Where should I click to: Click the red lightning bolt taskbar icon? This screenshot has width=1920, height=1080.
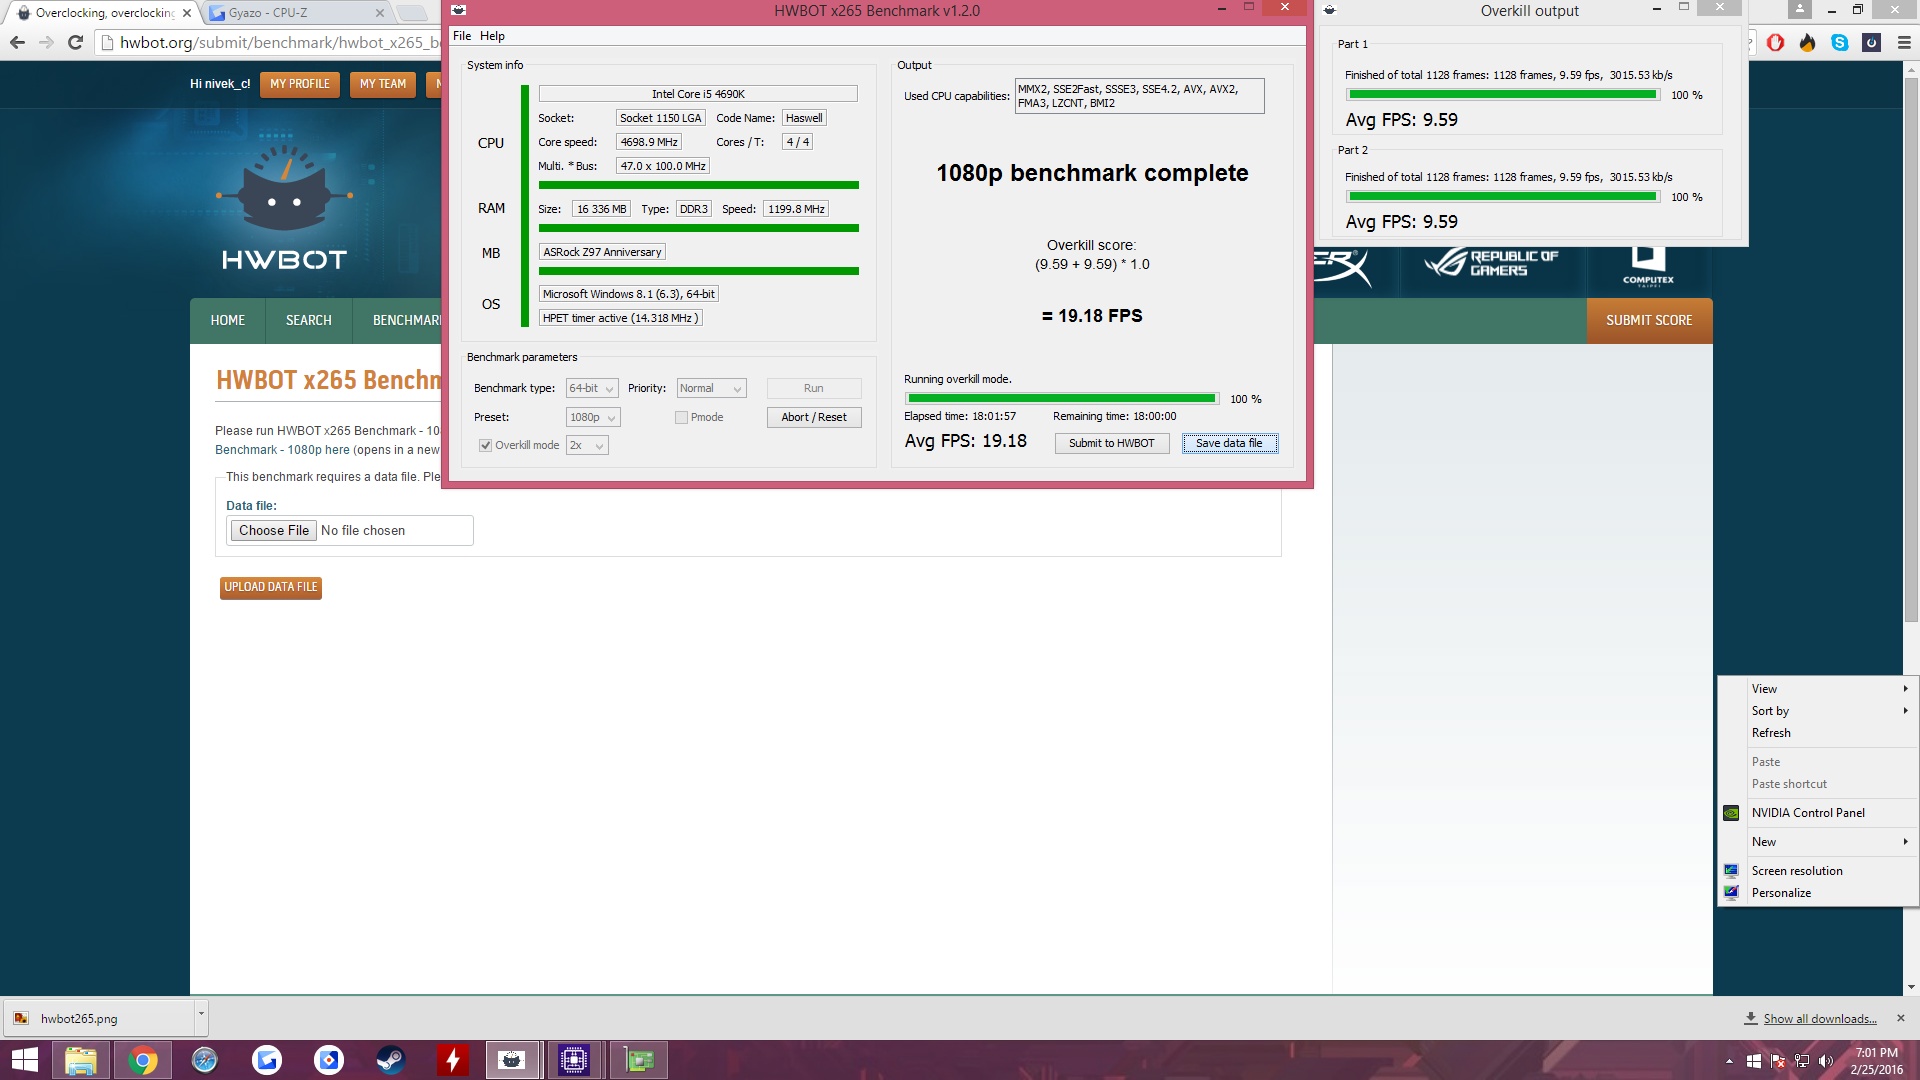453,1060
